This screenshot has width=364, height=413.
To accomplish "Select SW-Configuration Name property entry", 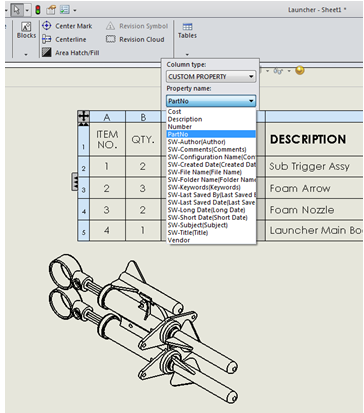I will point(211,157).
